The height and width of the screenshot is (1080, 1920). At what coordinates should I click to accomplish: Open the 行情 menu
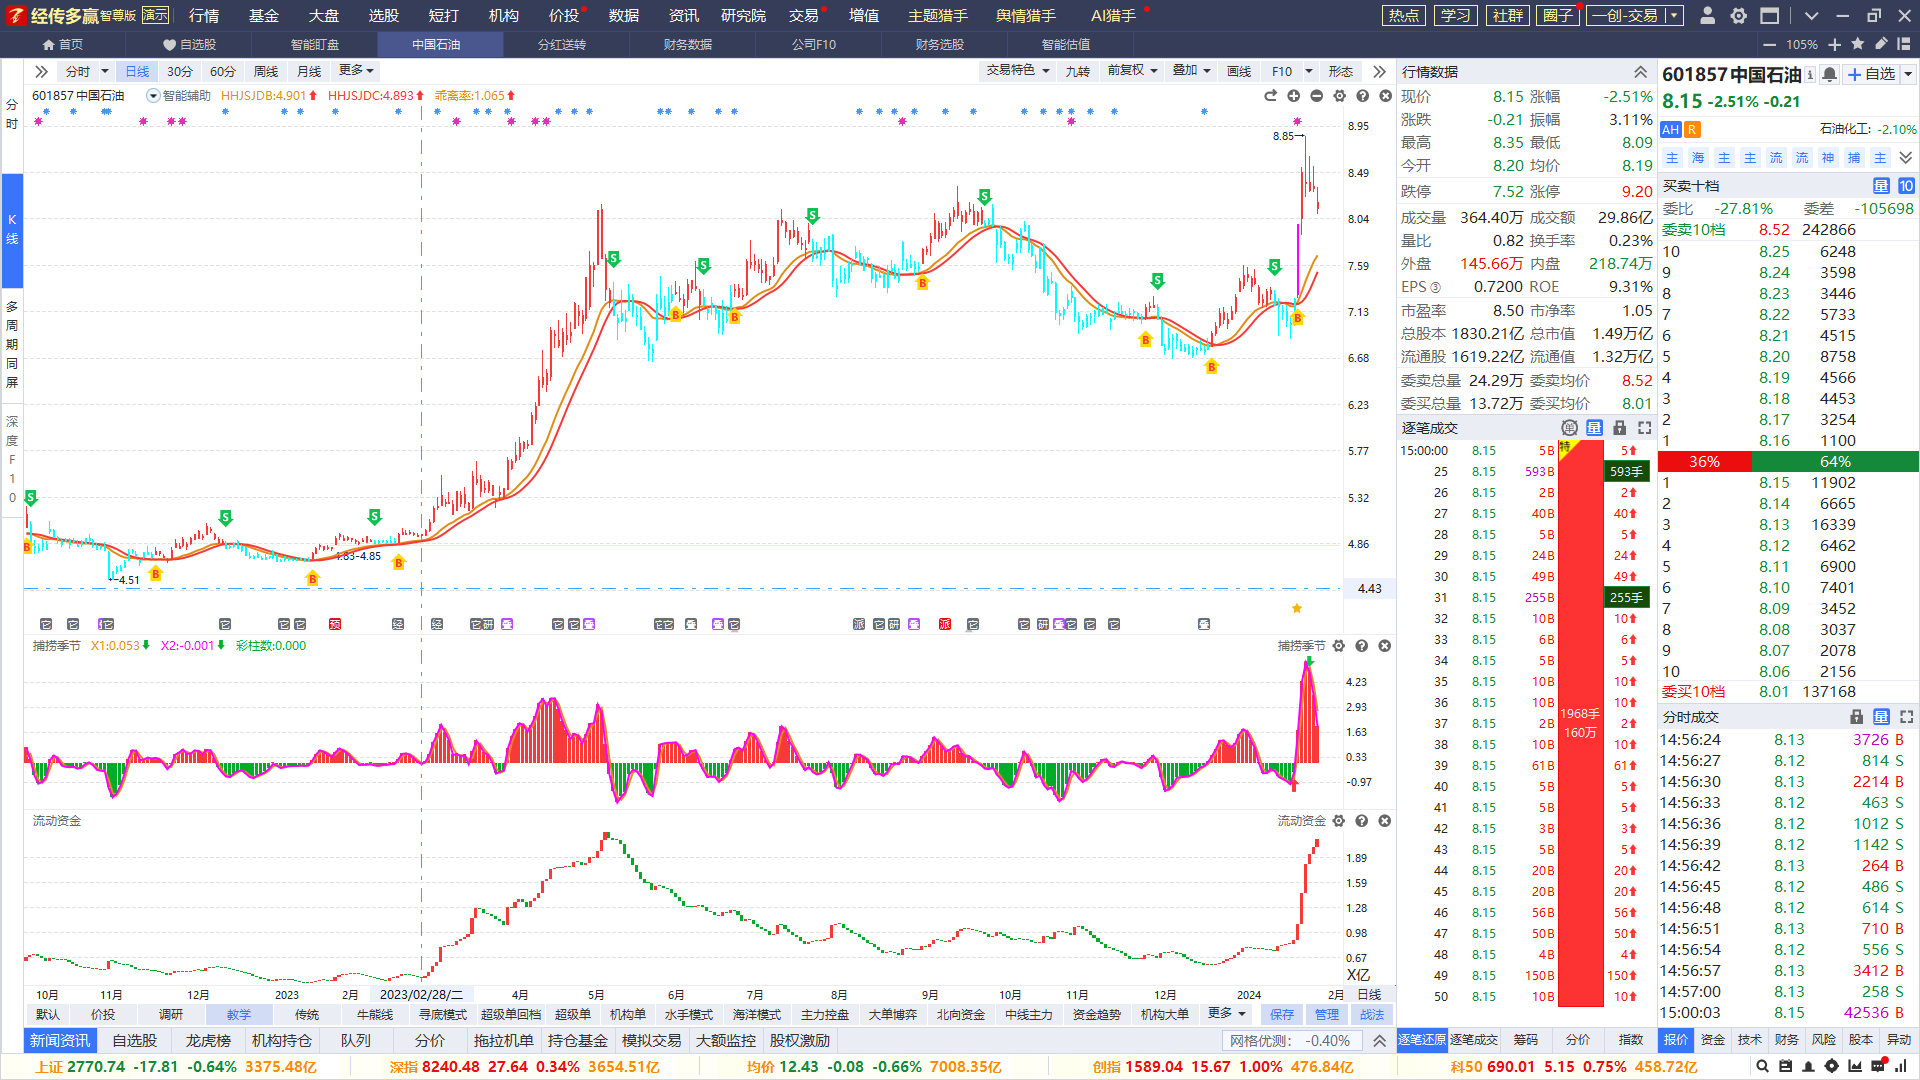coord(204,16)
